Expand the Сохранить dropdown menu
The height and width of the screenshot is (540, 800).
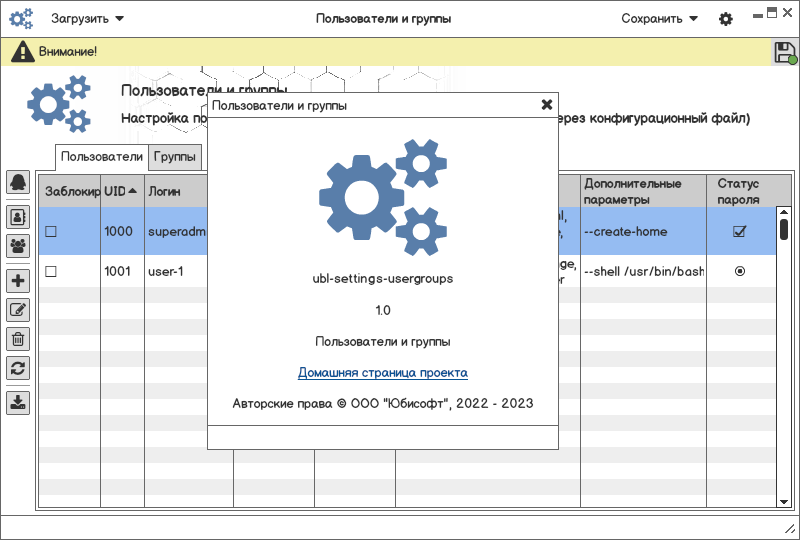659,19
